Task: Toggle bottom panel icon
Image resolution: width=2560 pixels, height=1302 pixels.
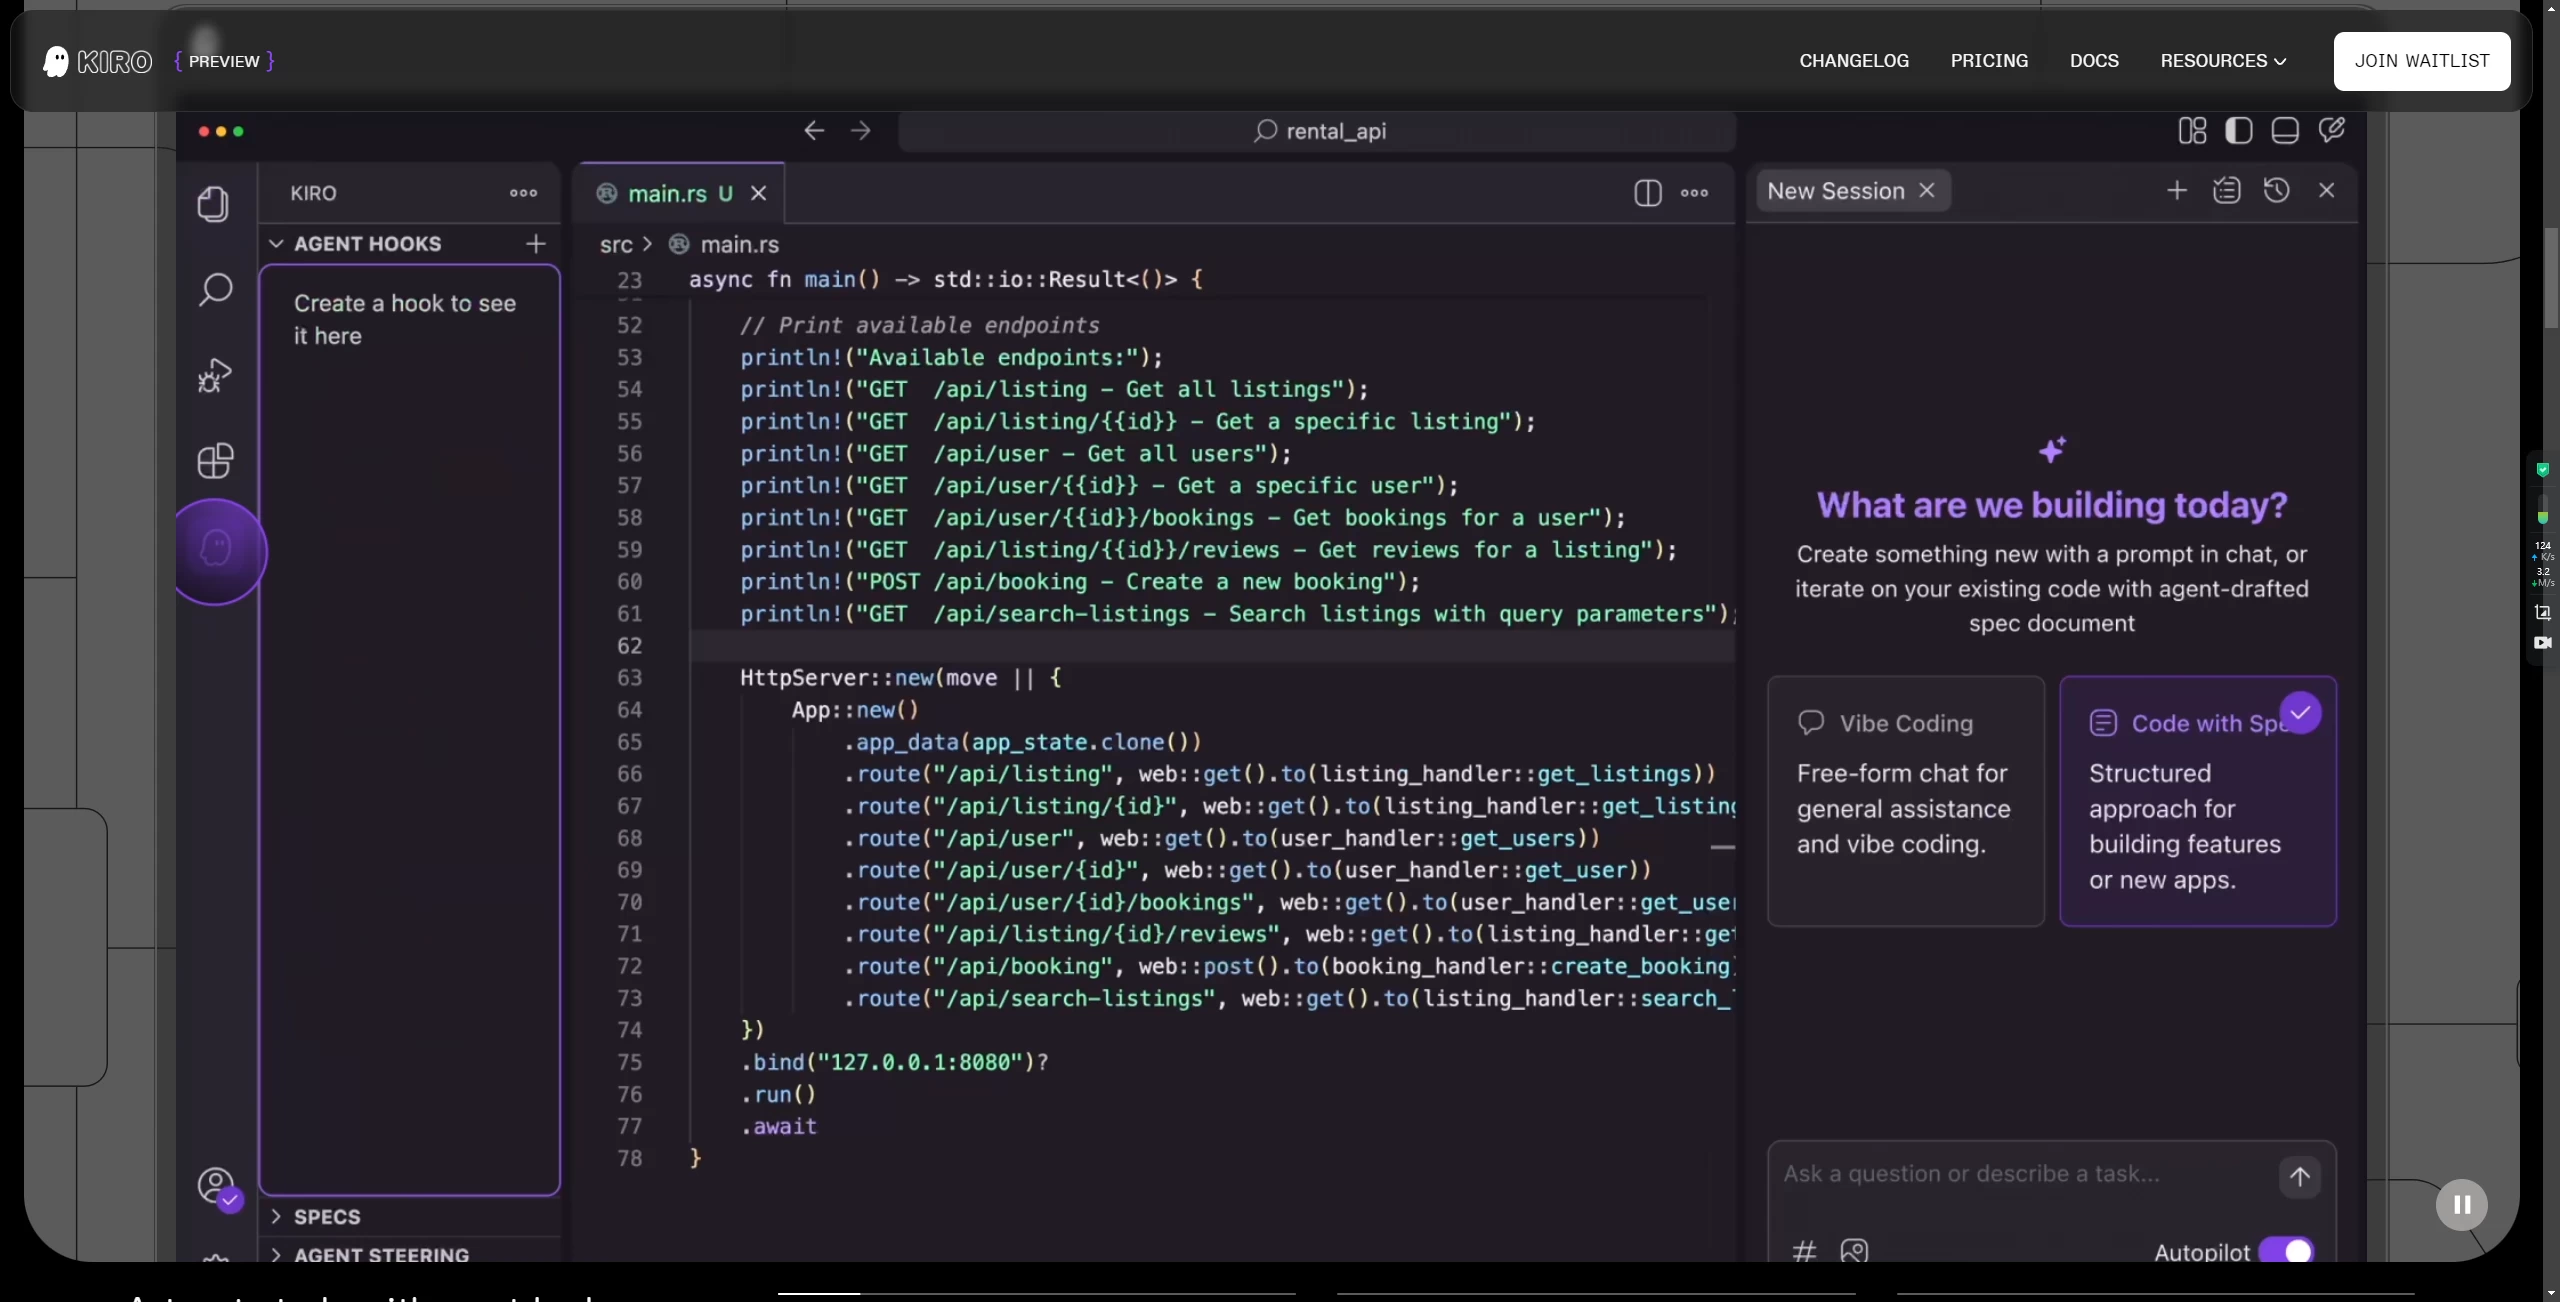Action: [x=2285, y=131]
